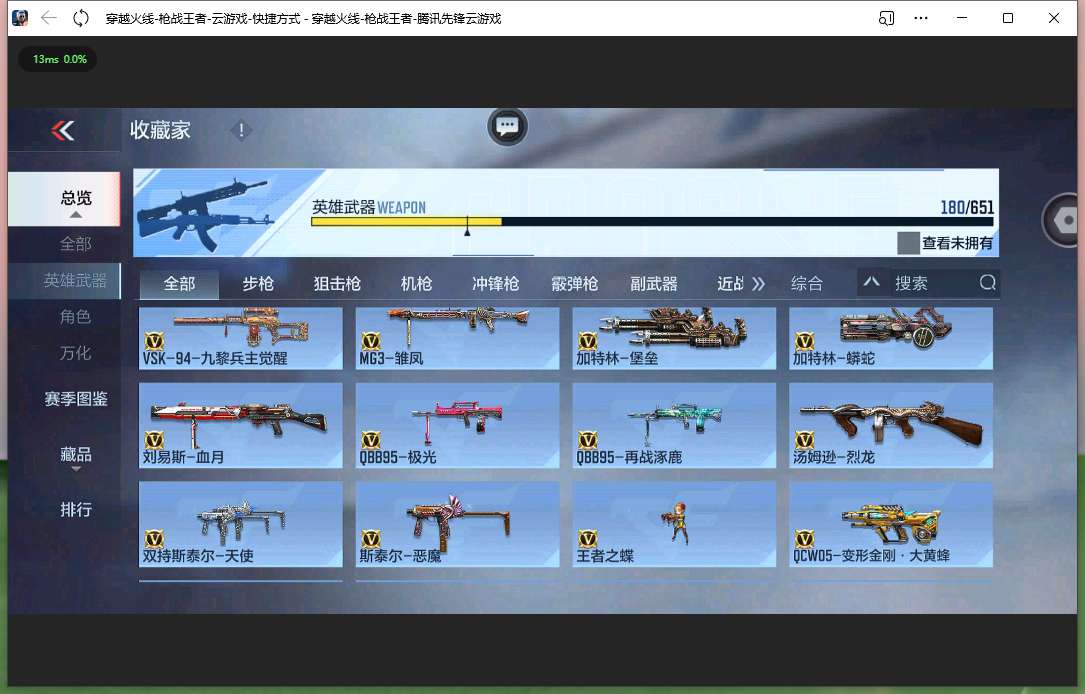Toggle the 查看未拥有 checkbox
Image resolution: width=1085 pixels, height=694 pixels.
point(908,243)
